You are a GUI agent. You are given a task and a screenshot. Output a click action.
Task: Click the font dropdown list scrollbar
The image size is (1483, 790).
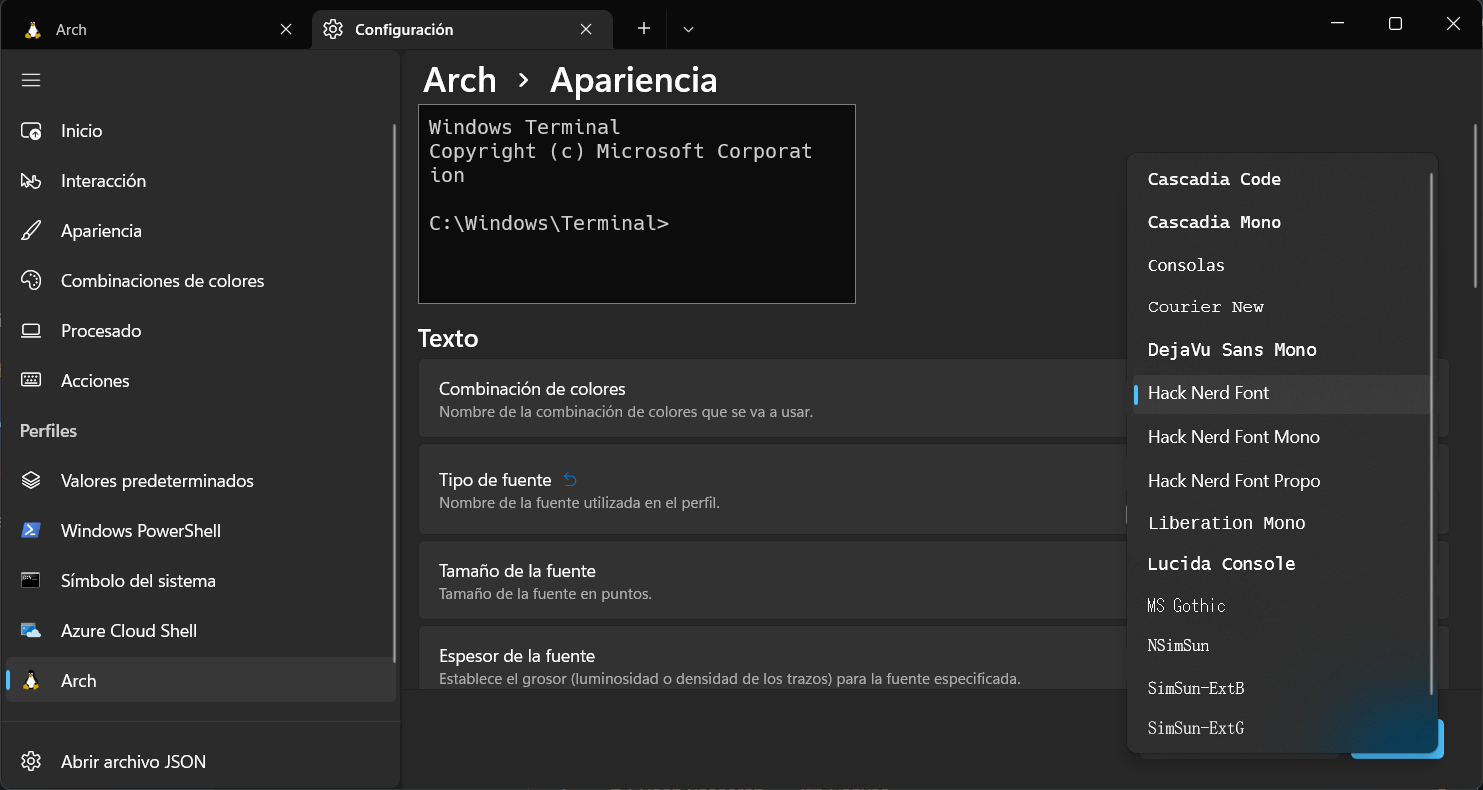click(x=1431, y=433)
